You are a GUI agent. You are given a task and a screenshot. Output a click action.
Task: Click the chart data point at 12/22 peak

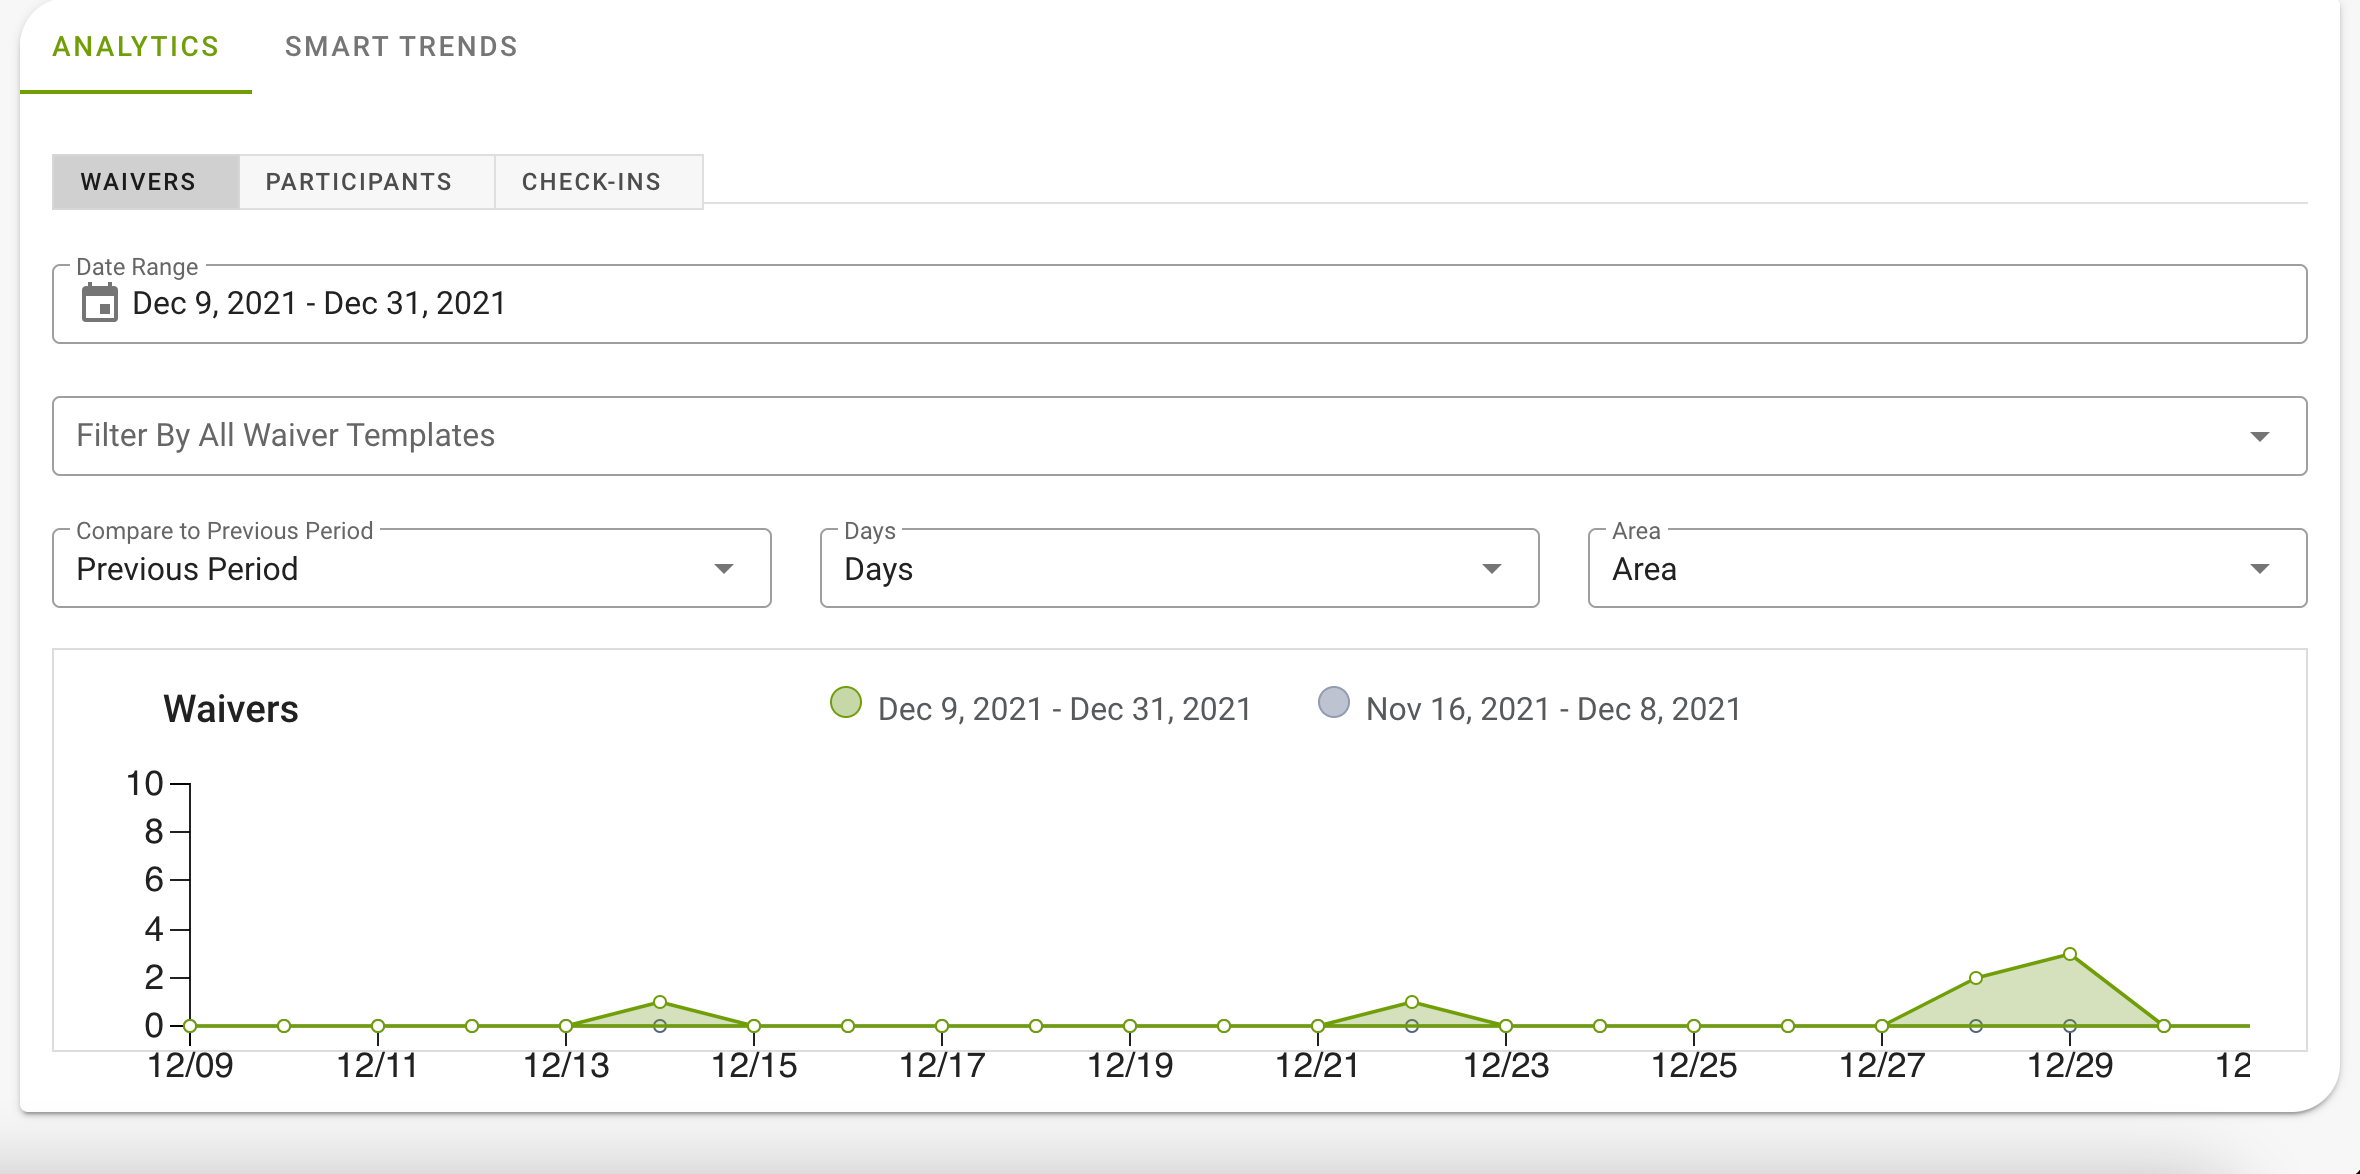click(1412, 1002)
